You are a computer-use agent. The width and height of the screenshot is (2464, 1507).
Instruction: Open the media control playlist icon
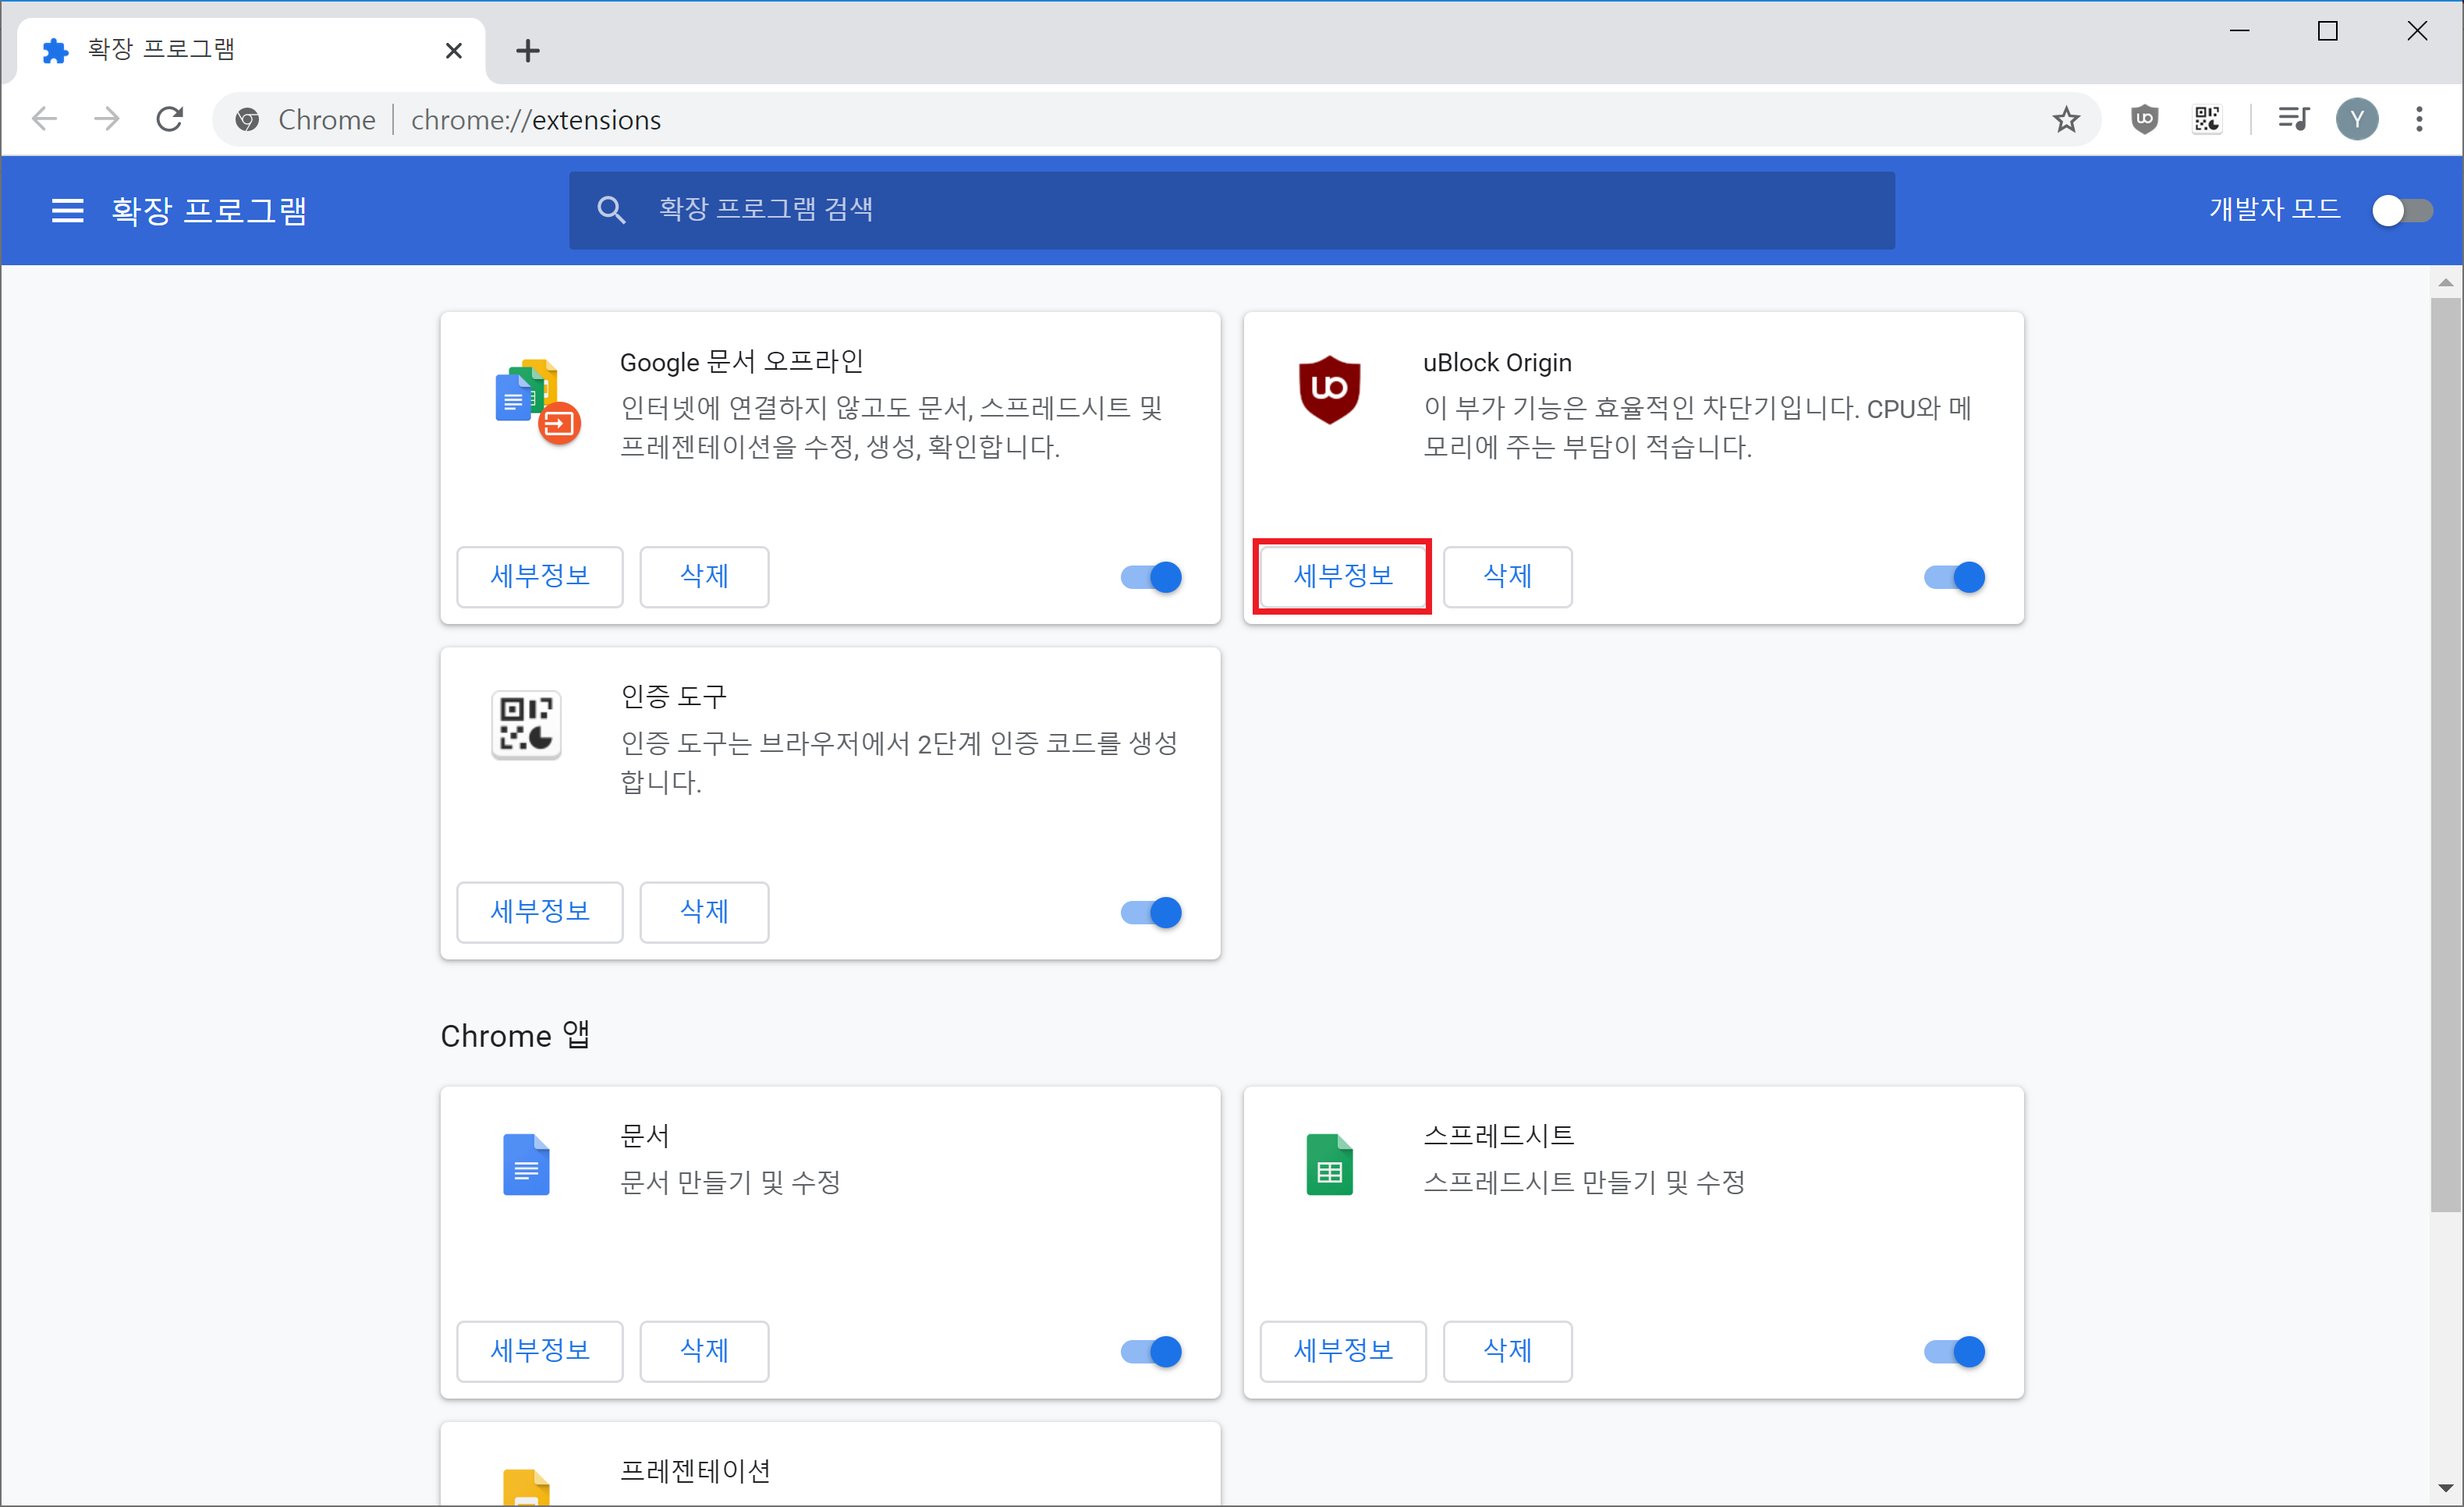click(2293, 119)
